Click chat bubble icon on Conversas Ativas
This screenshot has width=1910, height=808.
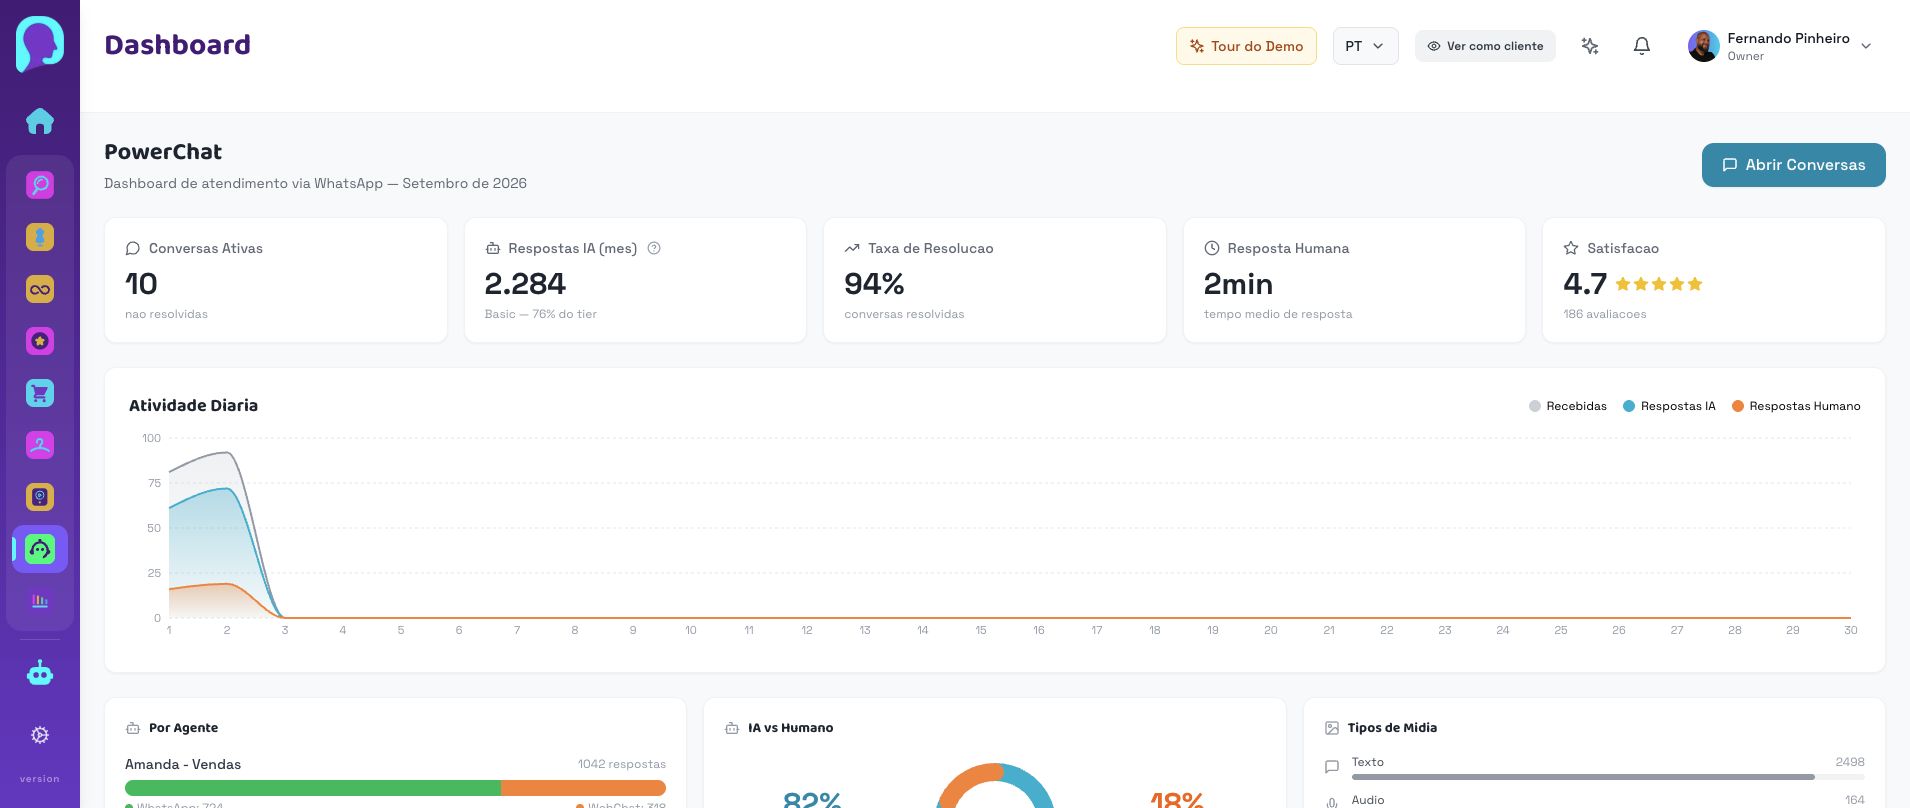(133, 248)
